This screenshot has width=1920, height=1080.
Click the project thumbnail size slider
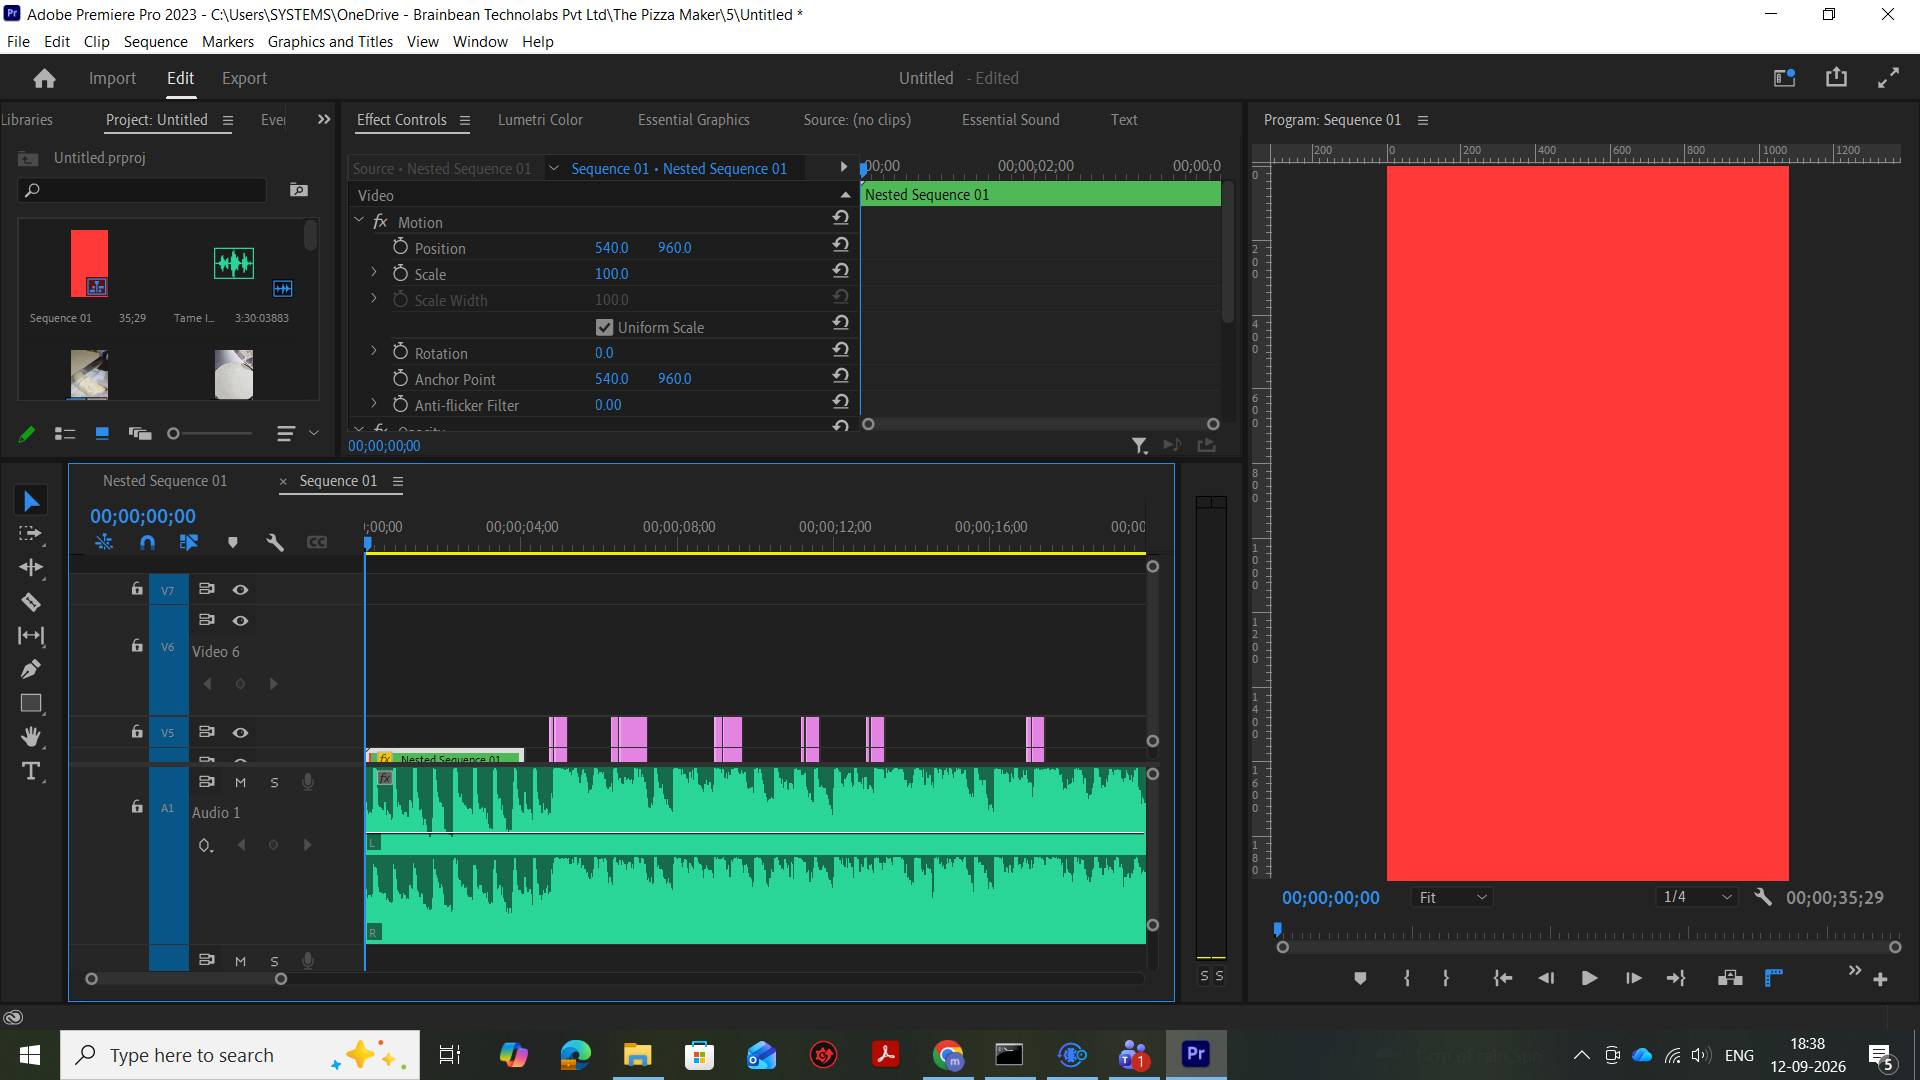point(211,433)
